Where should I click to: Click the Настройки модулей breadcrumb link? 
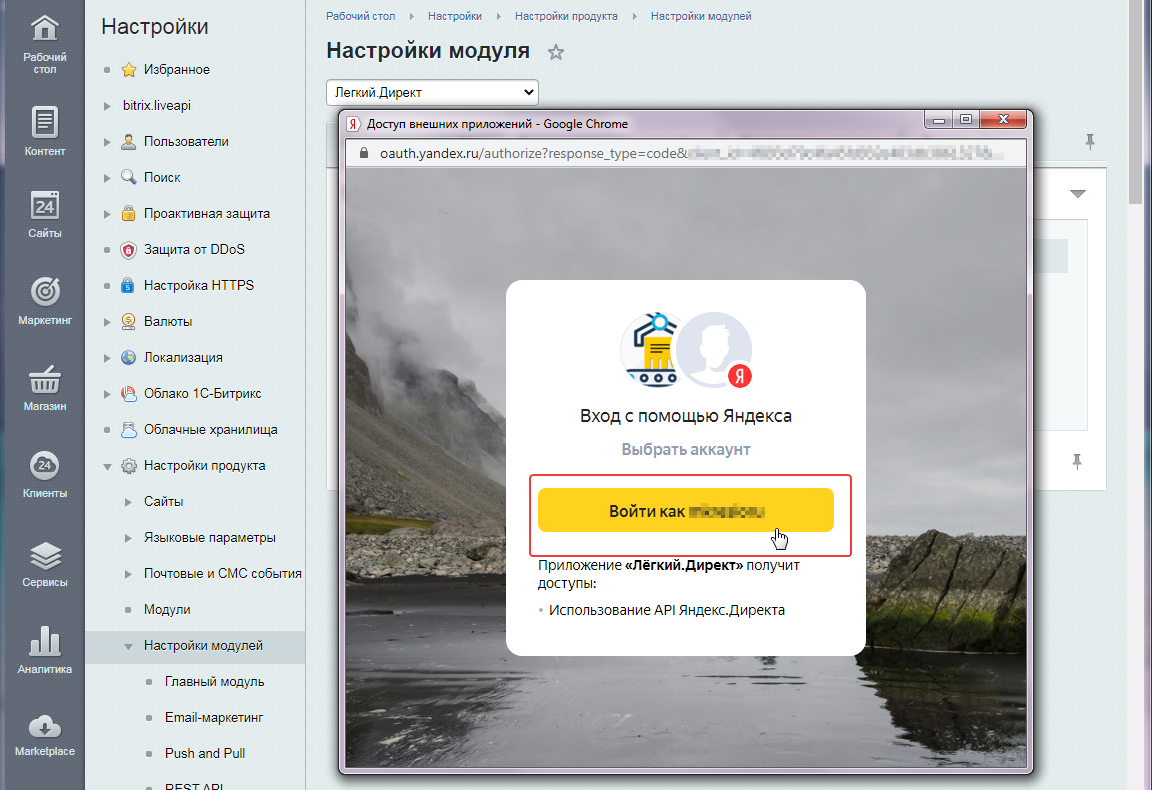(701, 16)
